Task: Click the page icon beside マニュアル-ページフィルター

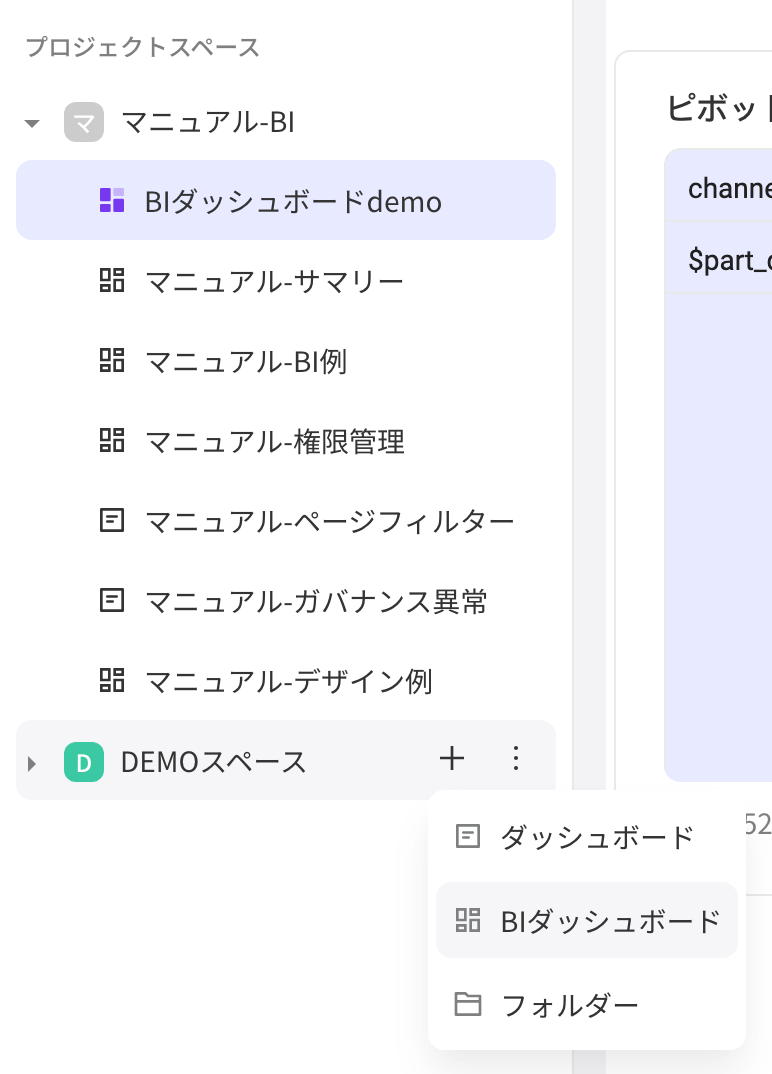Action: point(112,521)
